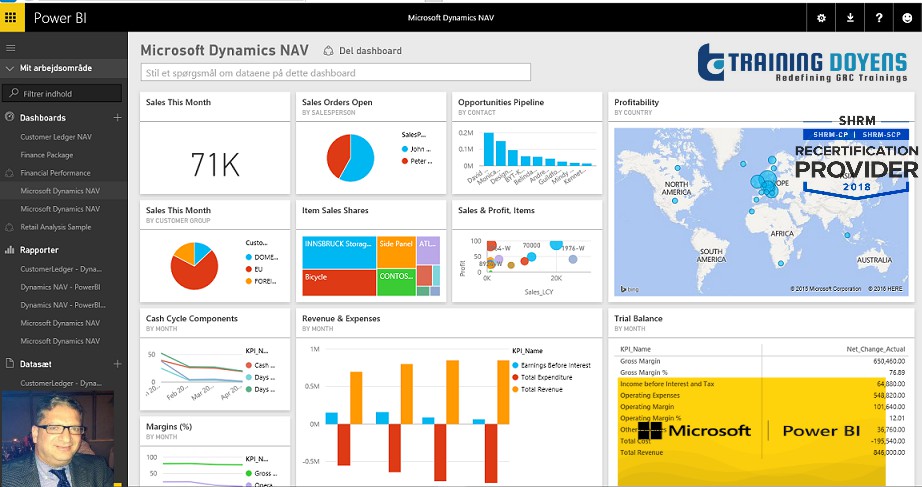Open the Sales This Month 71K tile
The width and height of the screenshot is (922, 487).
[215, 143]
